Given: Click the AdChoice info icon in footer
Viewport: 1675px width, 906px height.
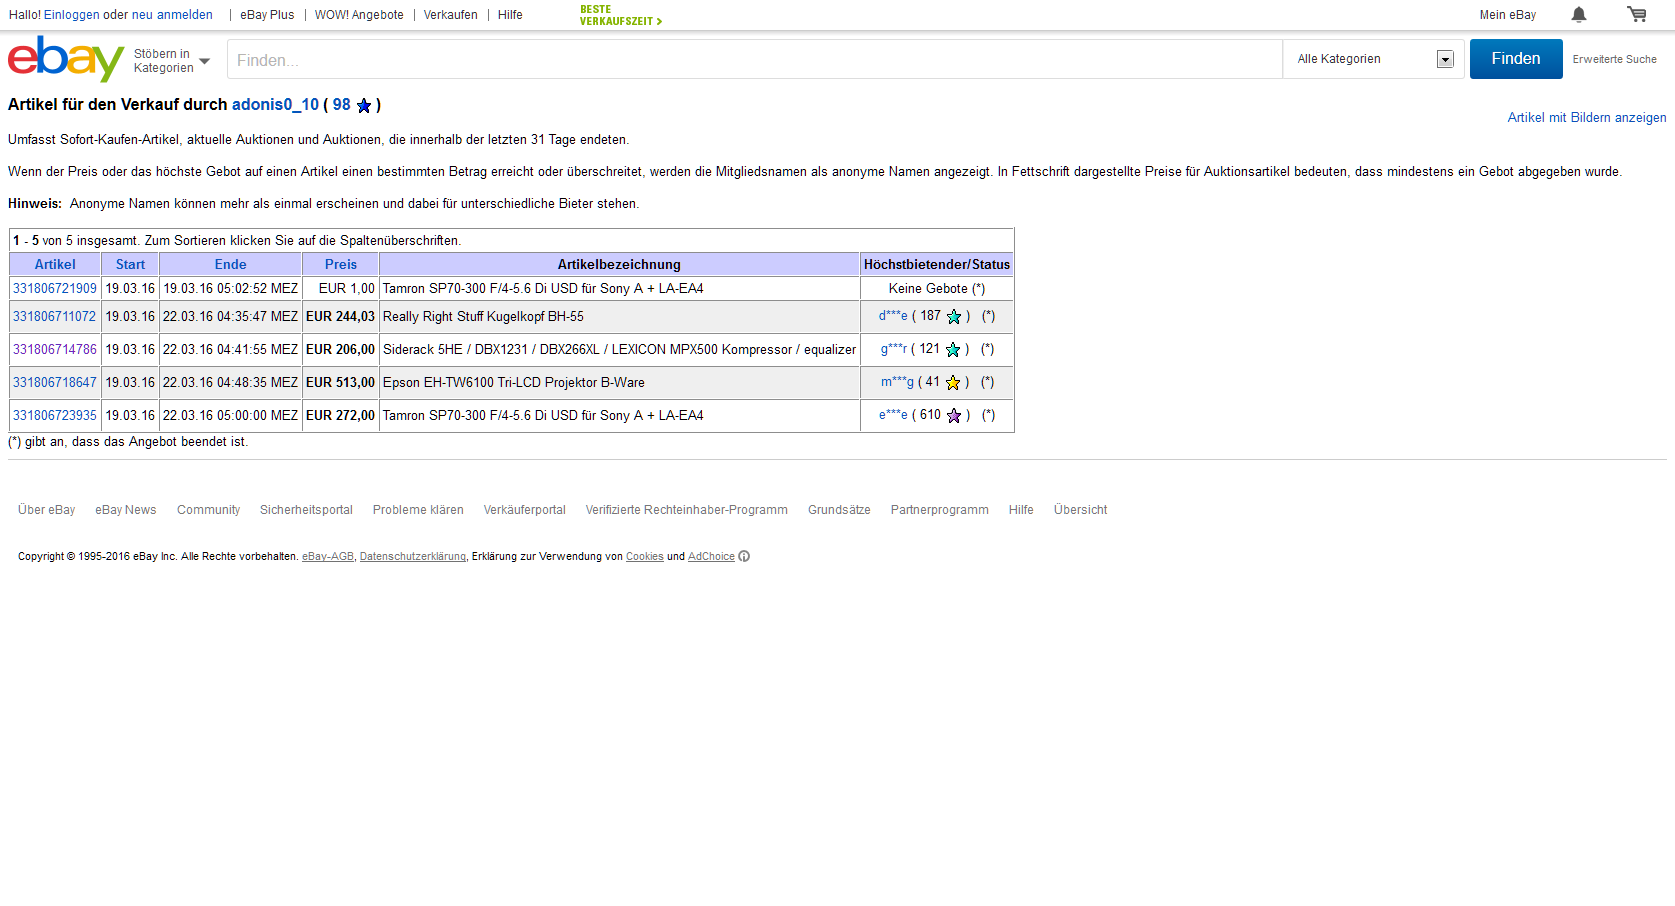Looking at the screenshot, I should [x=744, y=557].
